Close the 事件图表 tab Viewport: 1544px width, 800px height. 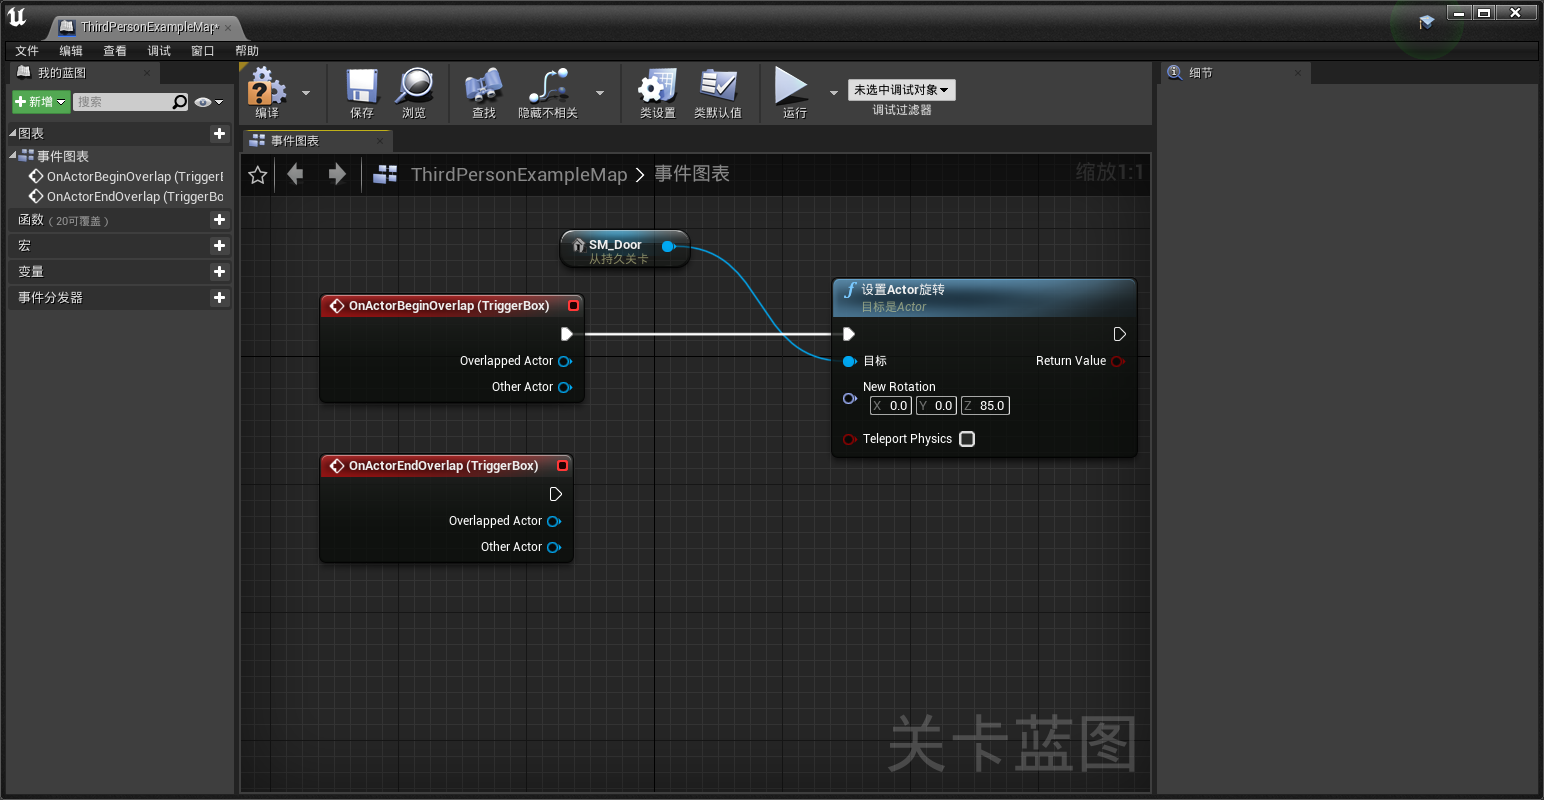[380, 141]
